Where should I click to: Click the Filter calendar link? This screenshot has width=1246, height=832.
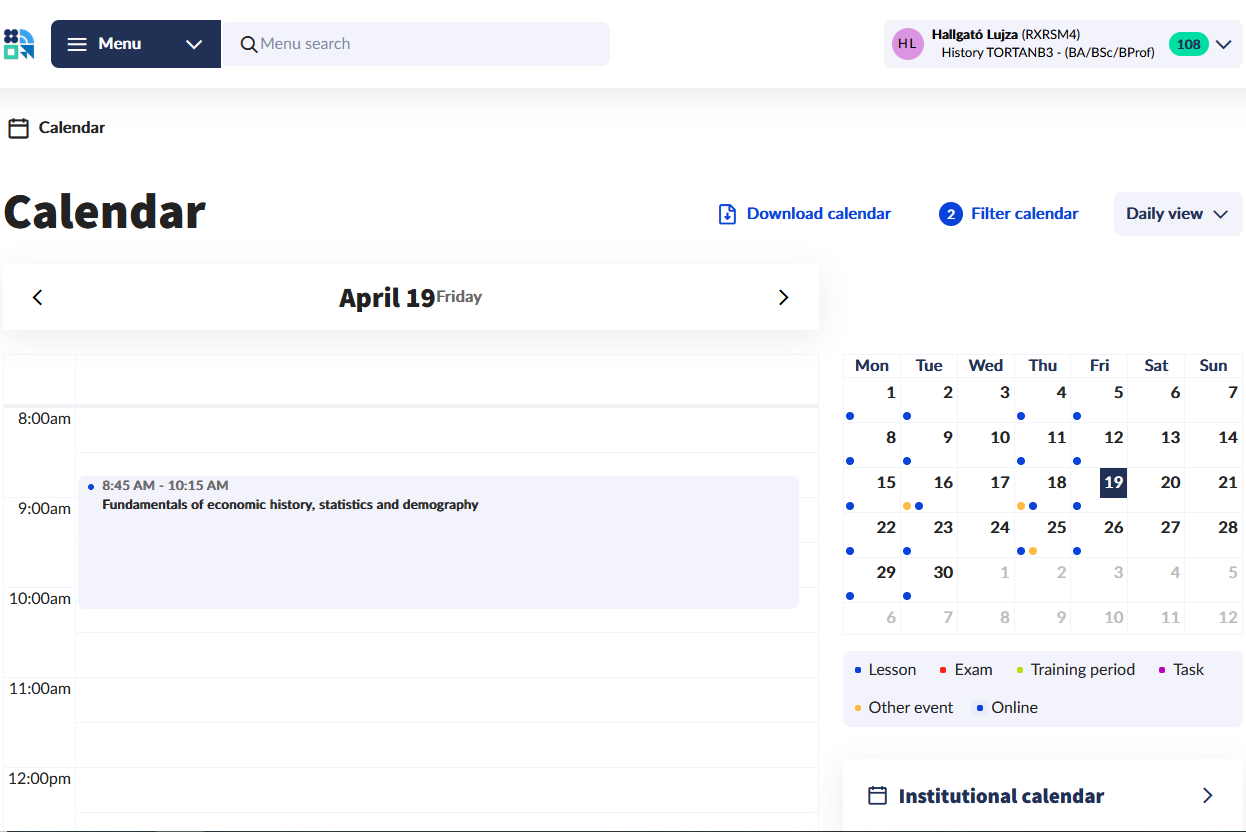1024,214
